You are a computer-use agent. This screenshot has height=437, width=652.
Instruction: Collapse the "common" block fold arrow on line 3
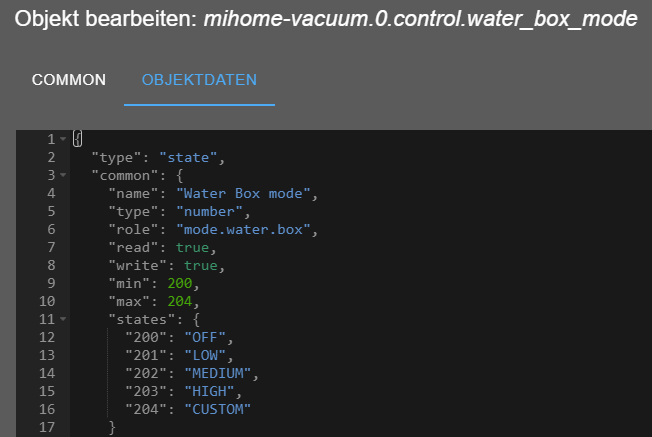point(63,175)
